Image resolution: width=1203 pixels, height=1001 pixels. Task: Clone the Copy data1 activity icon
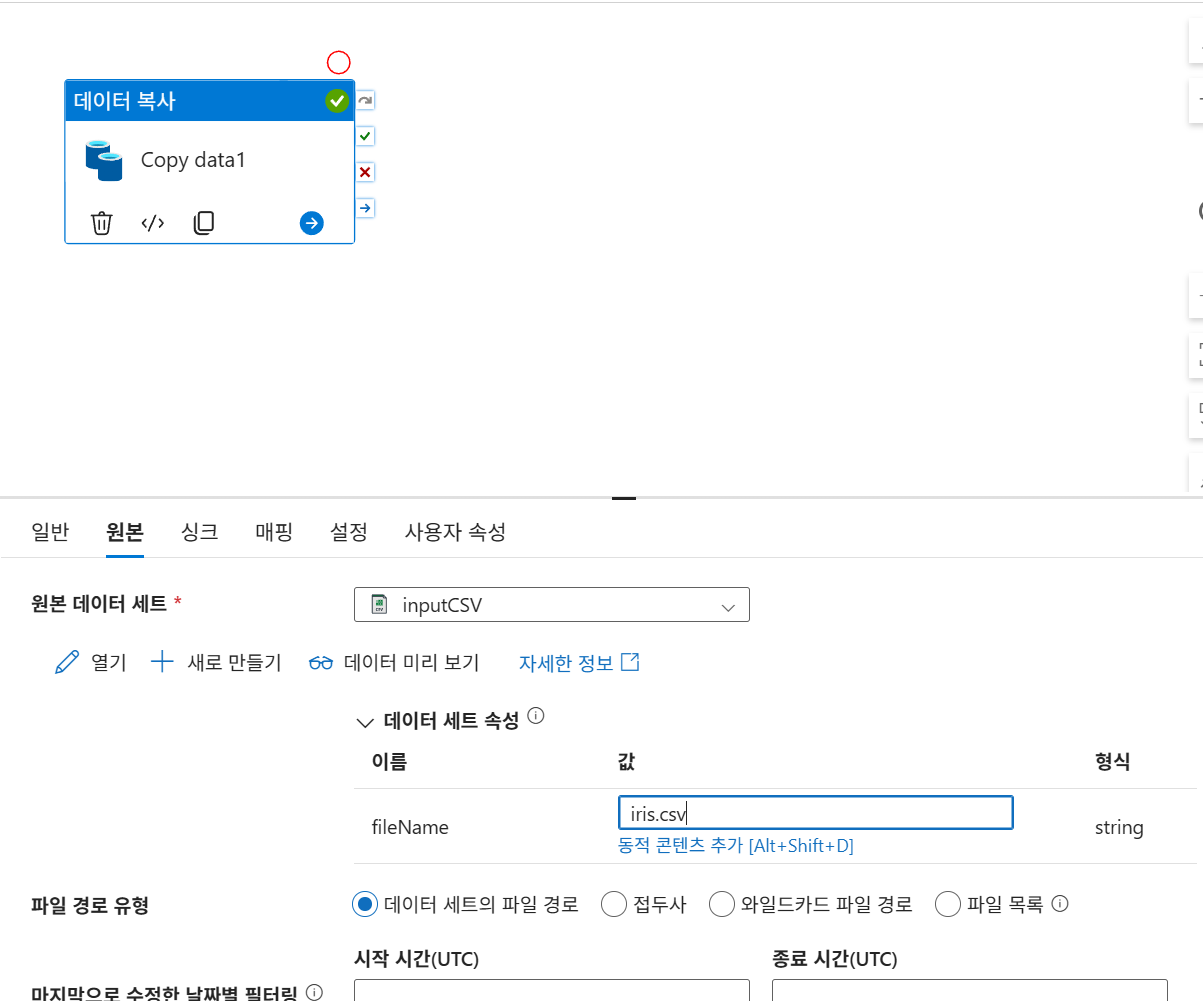coord(204,223)
